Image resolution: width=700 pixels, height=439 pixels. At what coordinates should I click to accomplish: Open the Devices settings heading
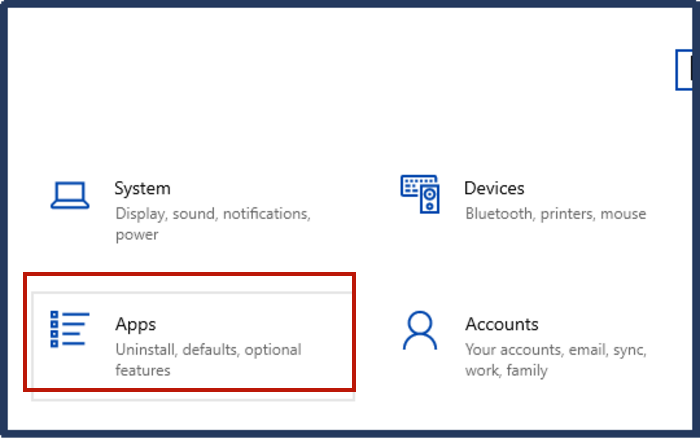[x=494, y=188]
